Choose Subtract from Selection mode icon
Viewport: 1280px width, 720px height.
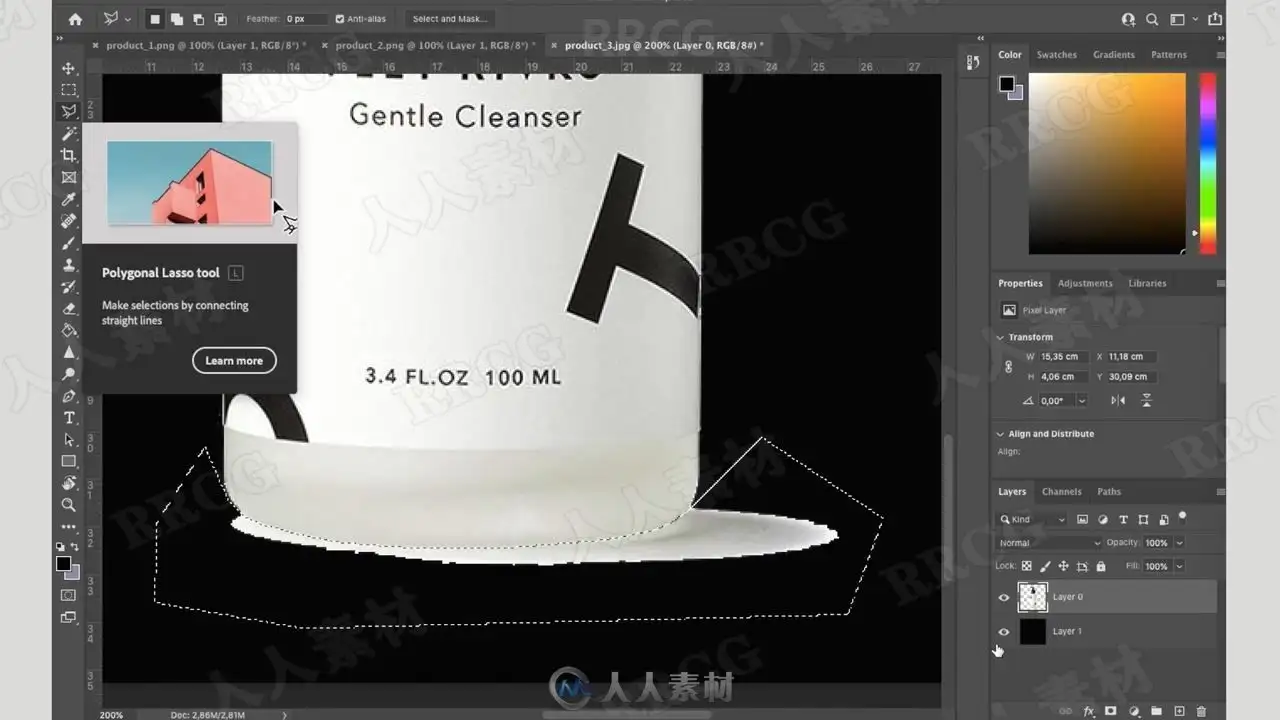tap(198, 19)
